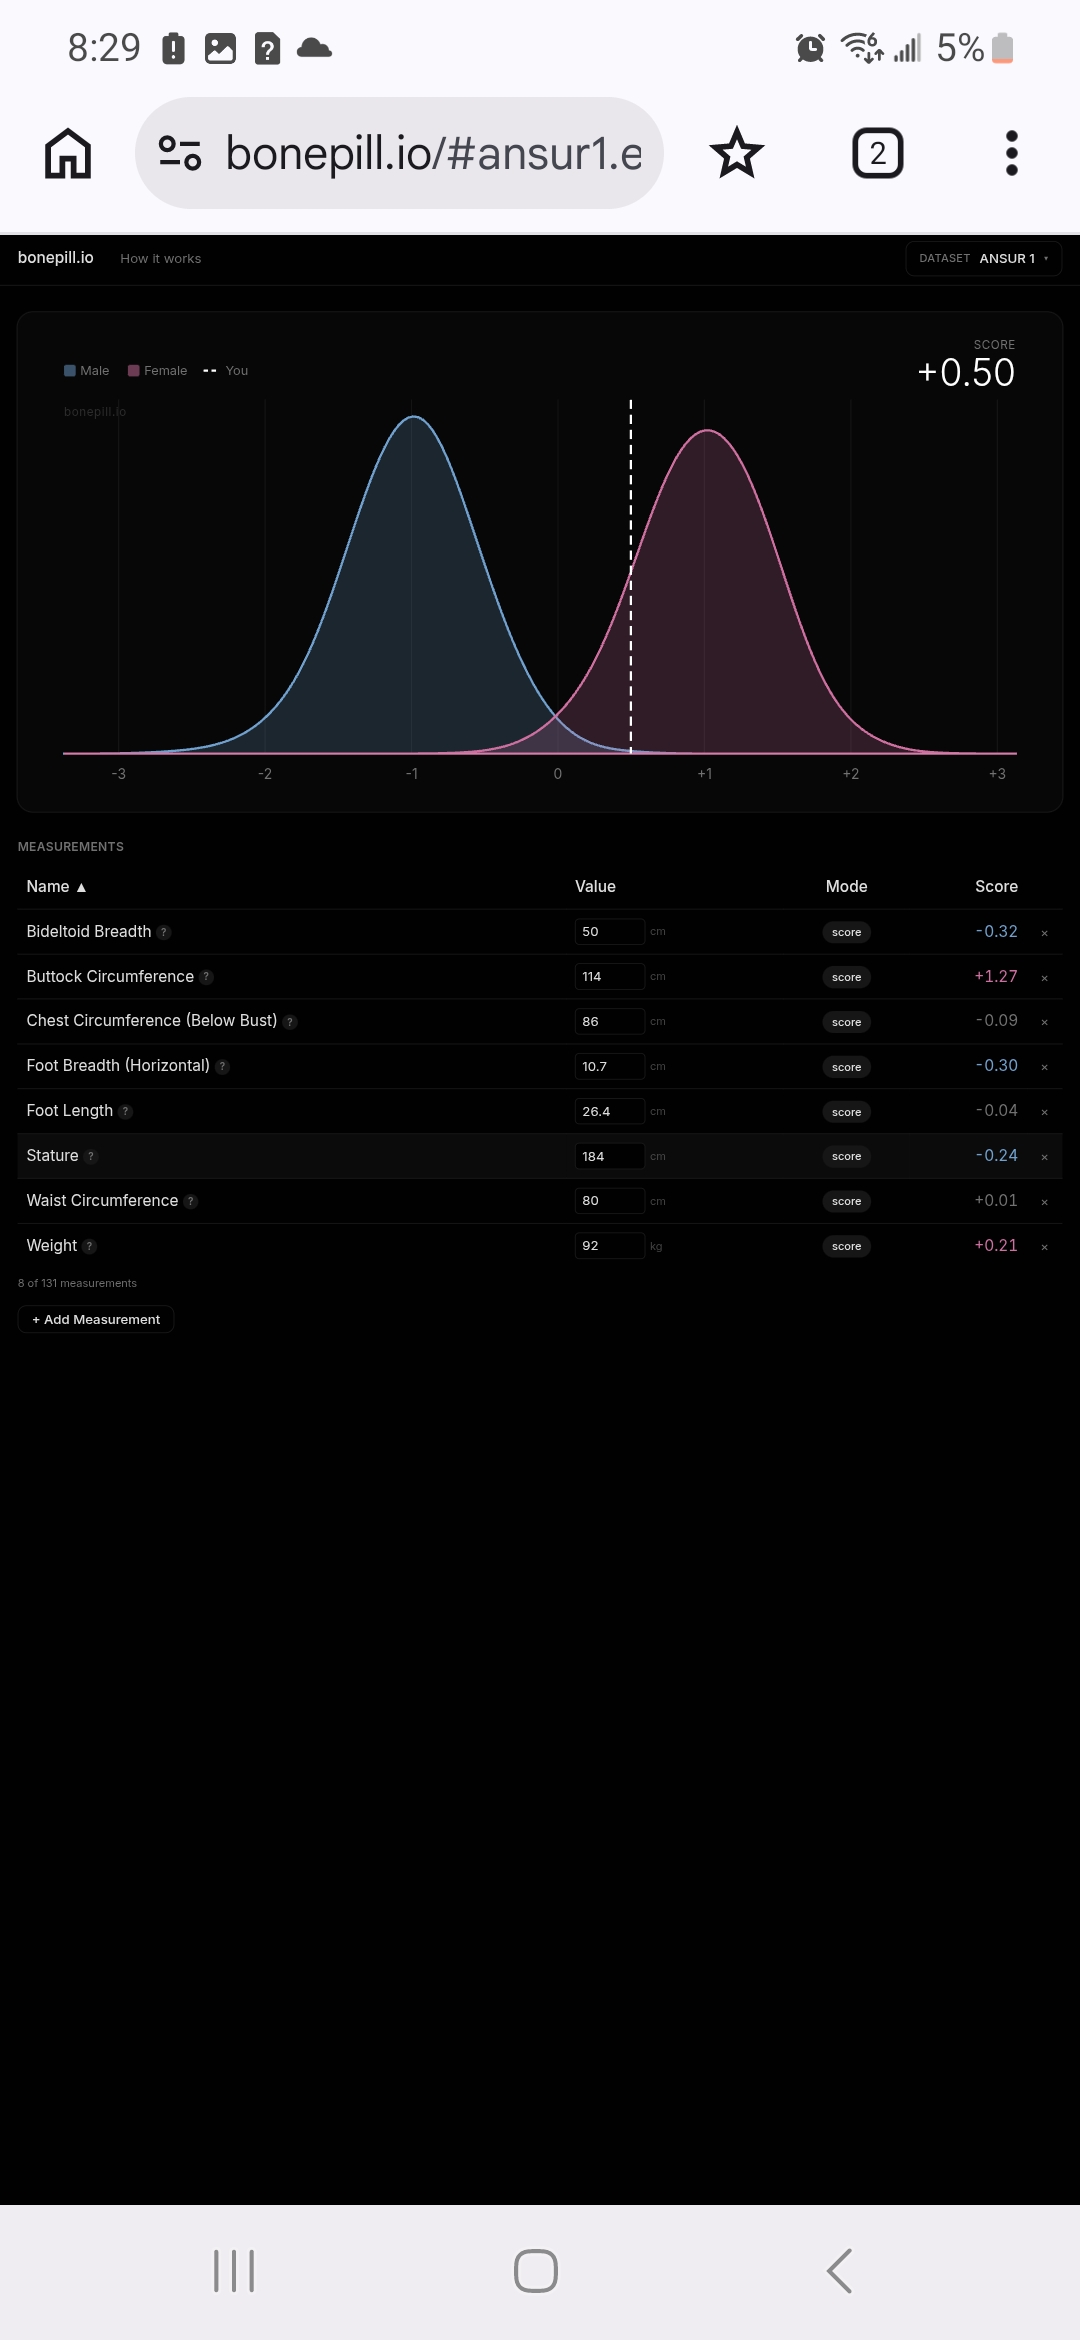Remove the Chest Circumference measurement row

[x=1044, y=1022]
